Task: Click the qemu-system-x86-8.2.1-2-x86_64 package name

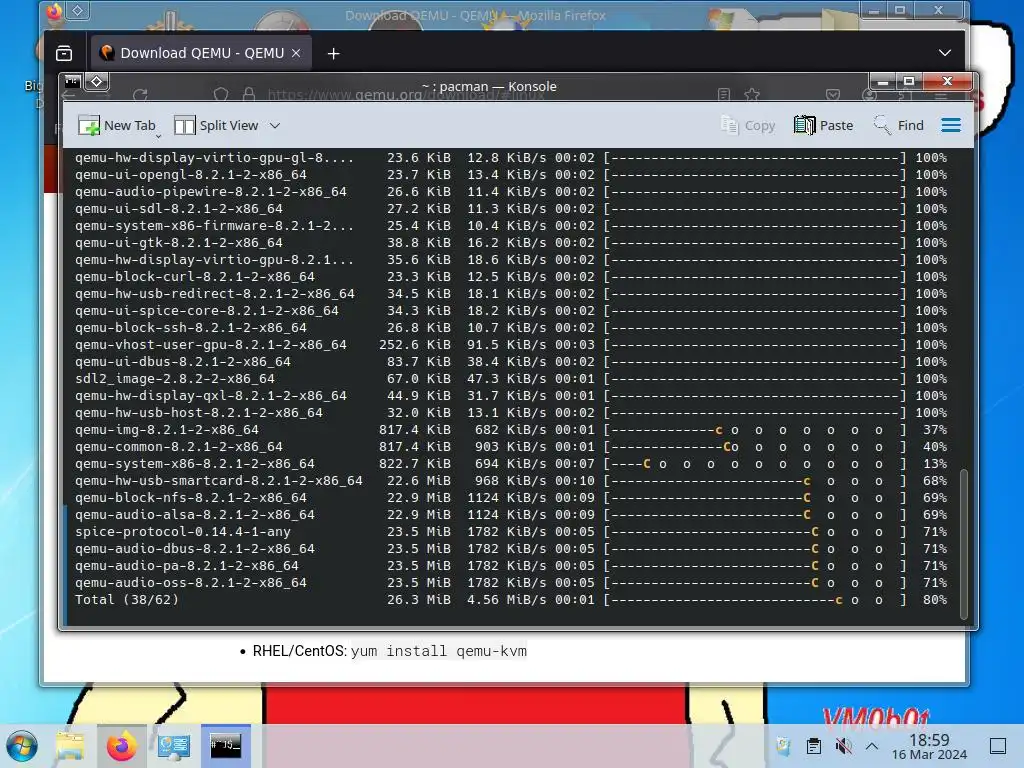Action: 195,464
